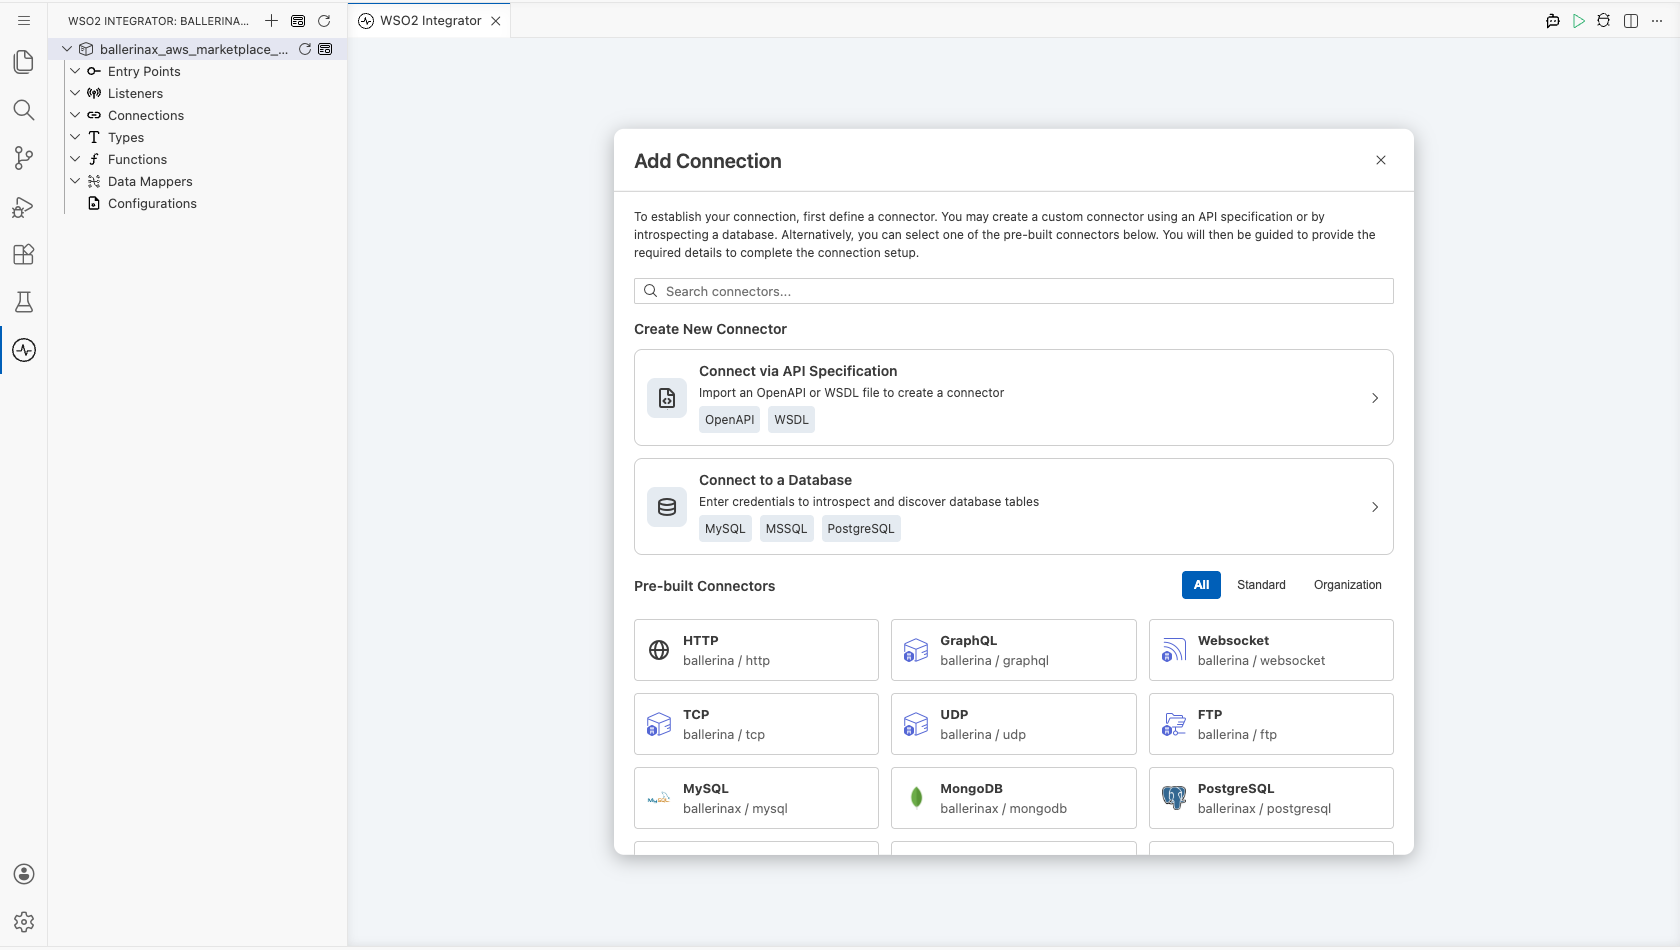The height and width of the screenshot is (950, 1680).
Task: Click the PostgreSQL tag under Connect to a Database
Action: click(x=861, y=529)
